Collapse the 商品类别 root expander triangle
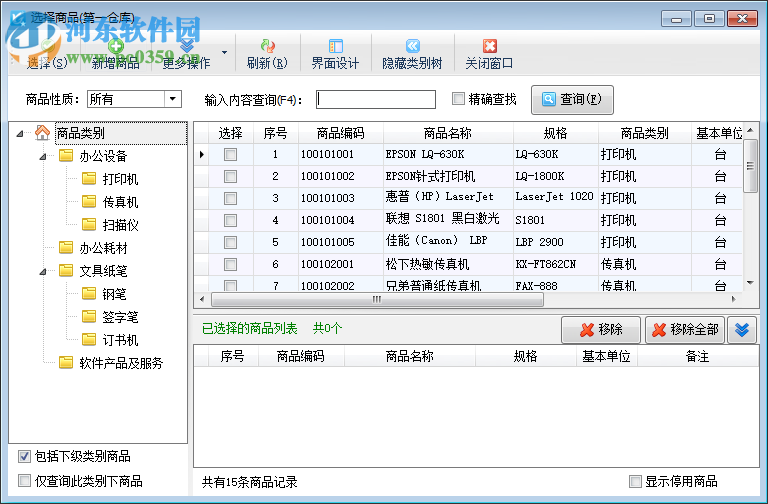The height and width of the screenshot is (504, 768). (x=20, y=133)
